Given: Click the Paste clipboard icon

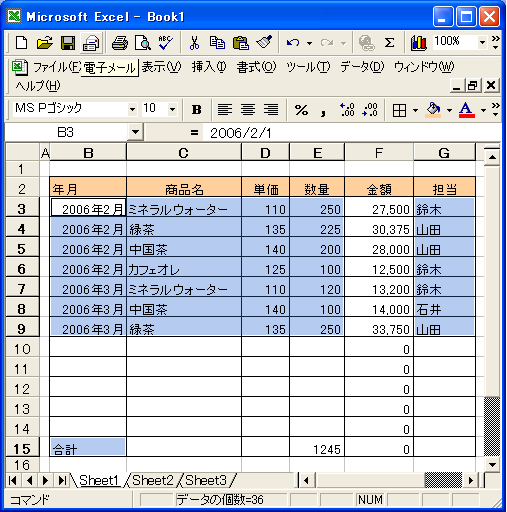Looking at the screenshot, I should [241, 43].
